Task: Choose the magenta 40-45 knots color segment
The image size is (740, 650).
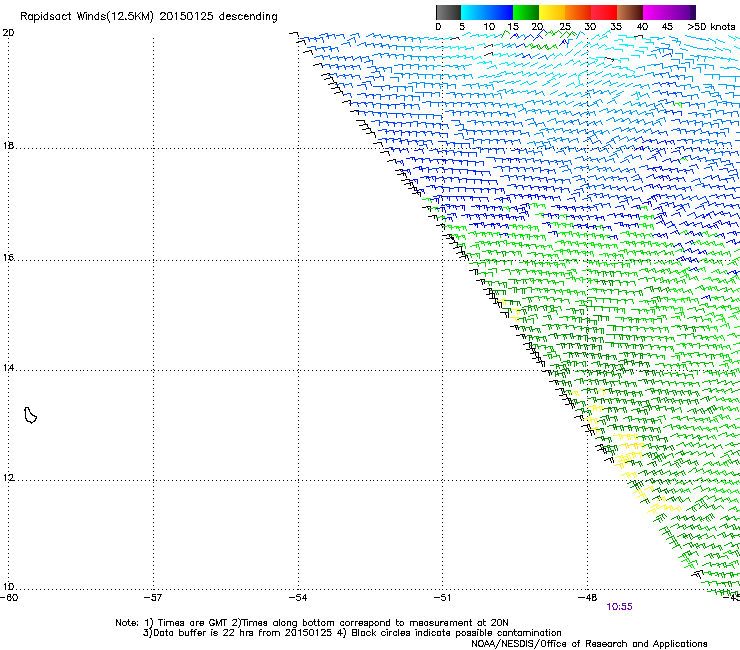Action: (656, 12)
